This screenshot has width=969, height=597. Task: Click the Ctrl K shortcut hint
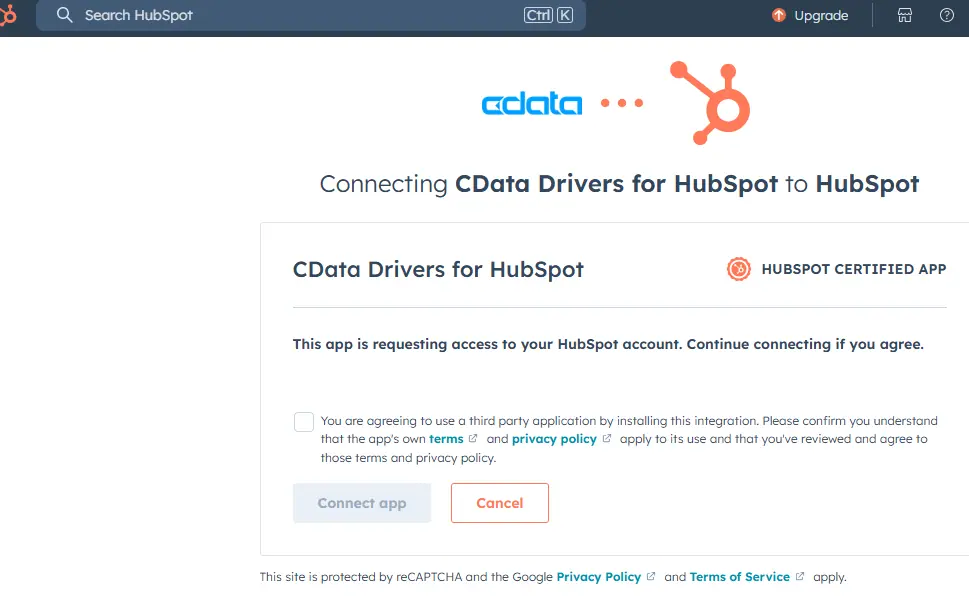point(548,15)
